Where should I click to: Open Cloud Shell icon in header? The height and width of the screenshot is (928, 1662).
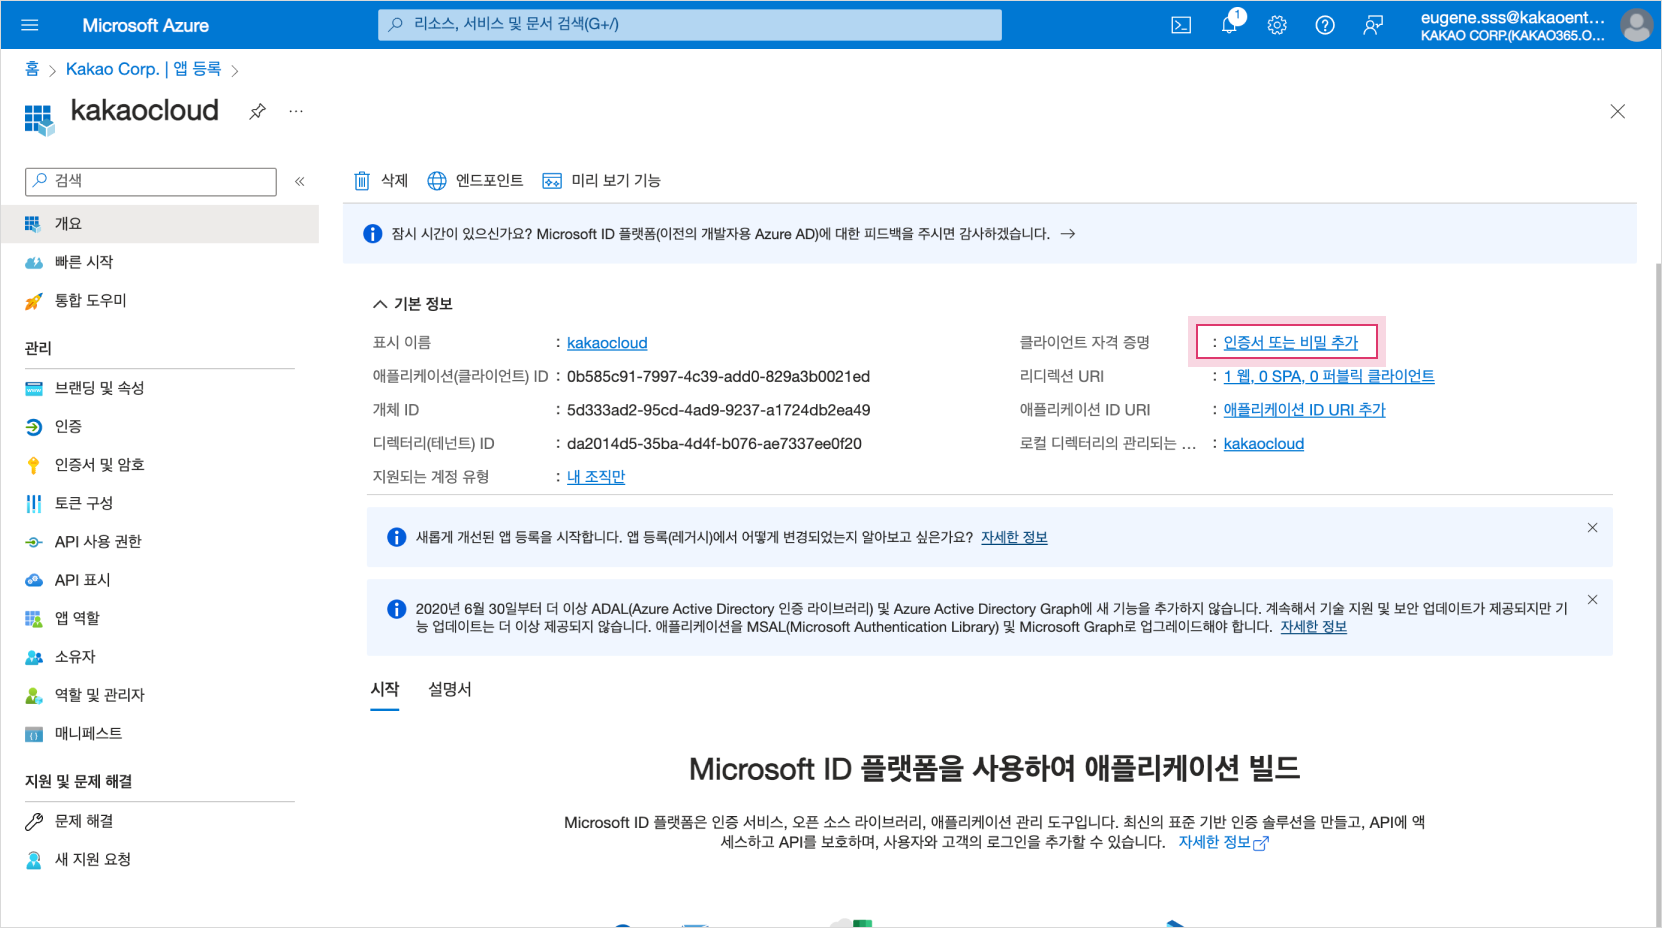pyautogui.click(x=1181, y=25)
